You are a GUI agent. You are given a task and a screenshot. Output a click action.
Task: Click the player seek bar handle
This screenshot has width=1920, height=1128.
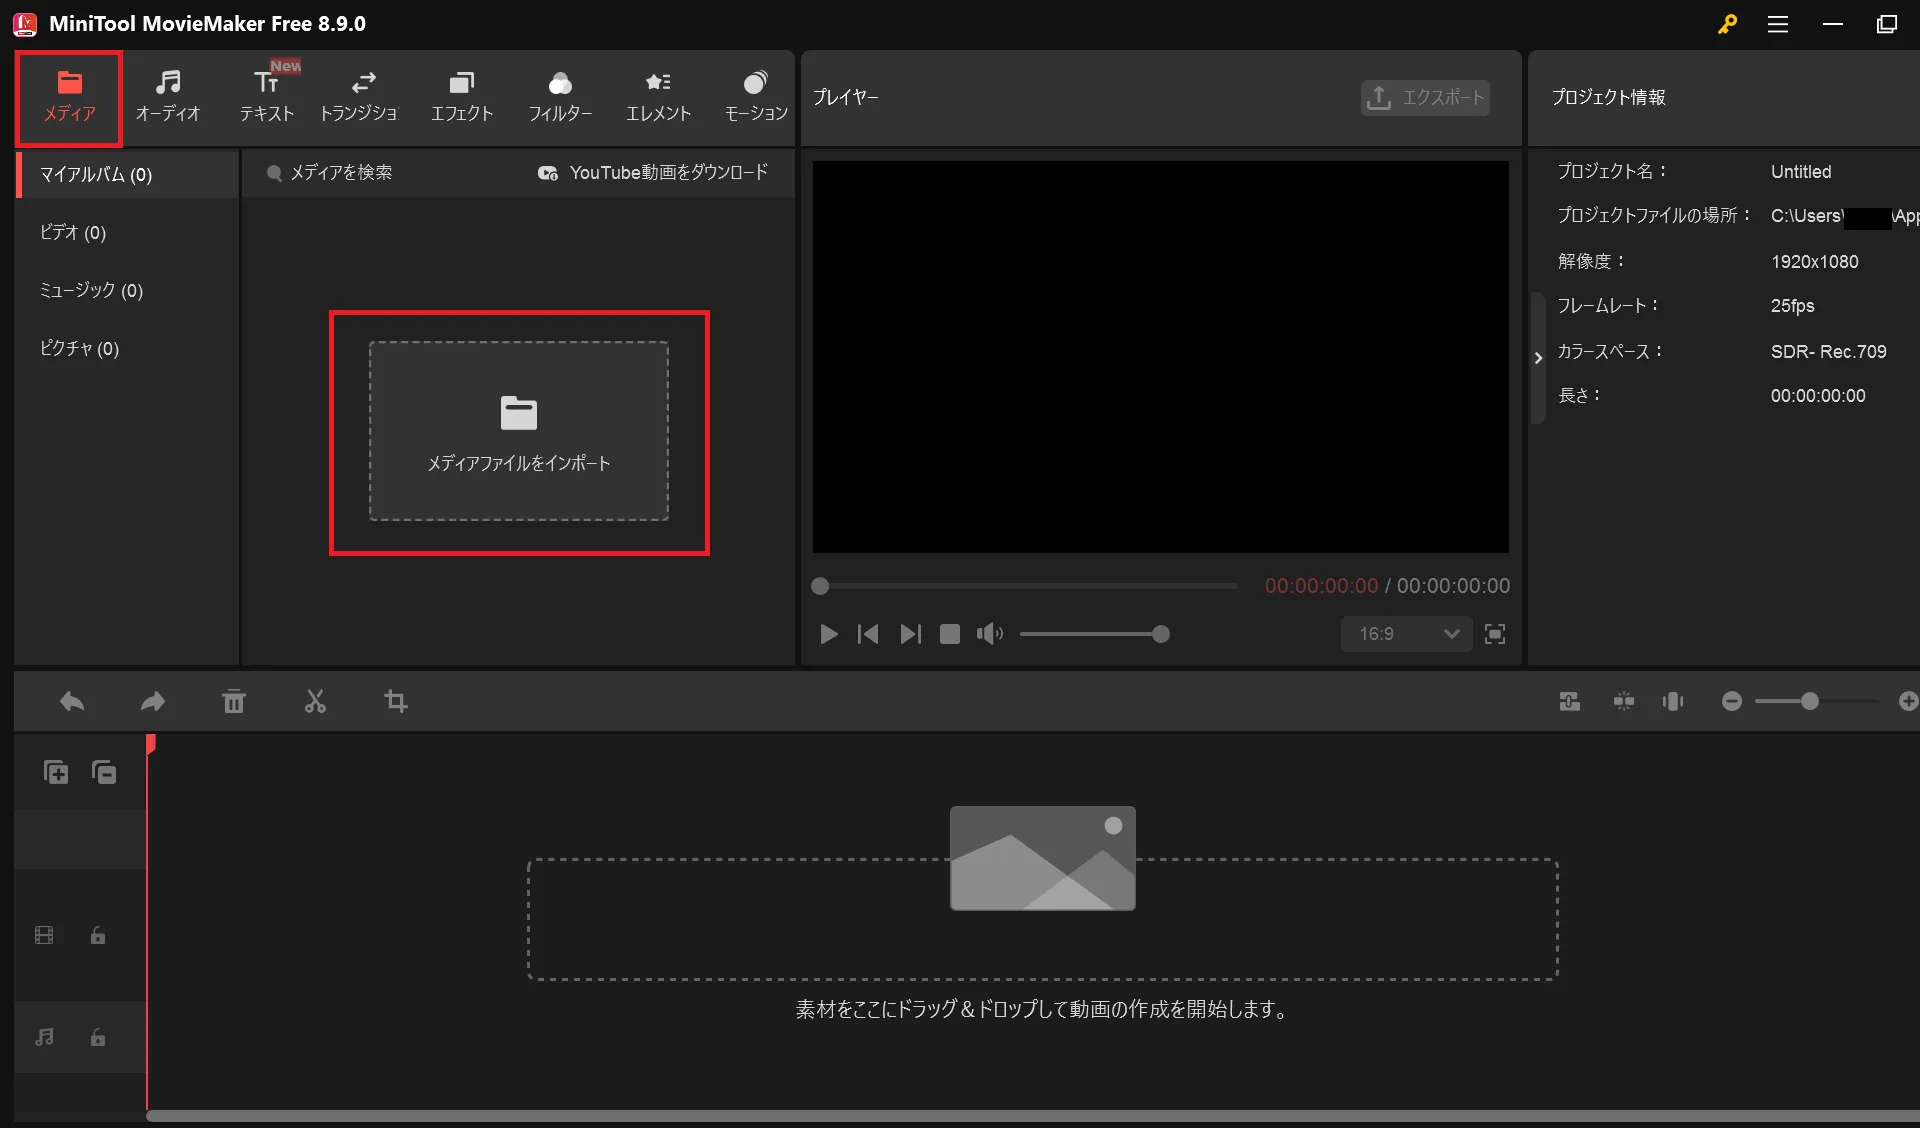click(820, 586)
